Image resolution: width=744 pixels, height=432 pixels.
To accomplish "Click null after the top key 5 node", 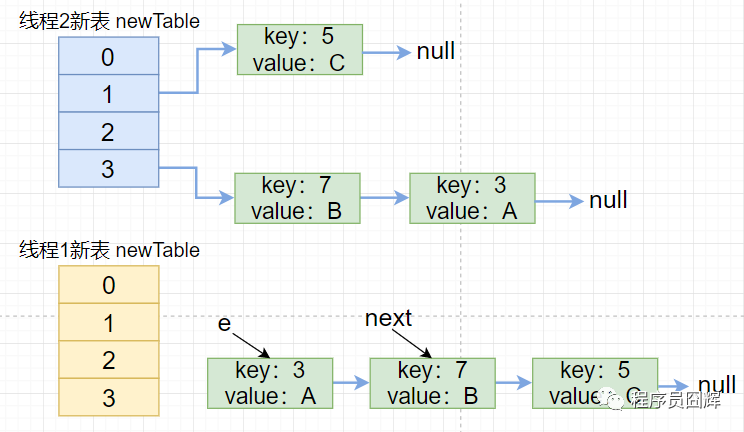I will point(436,51).
